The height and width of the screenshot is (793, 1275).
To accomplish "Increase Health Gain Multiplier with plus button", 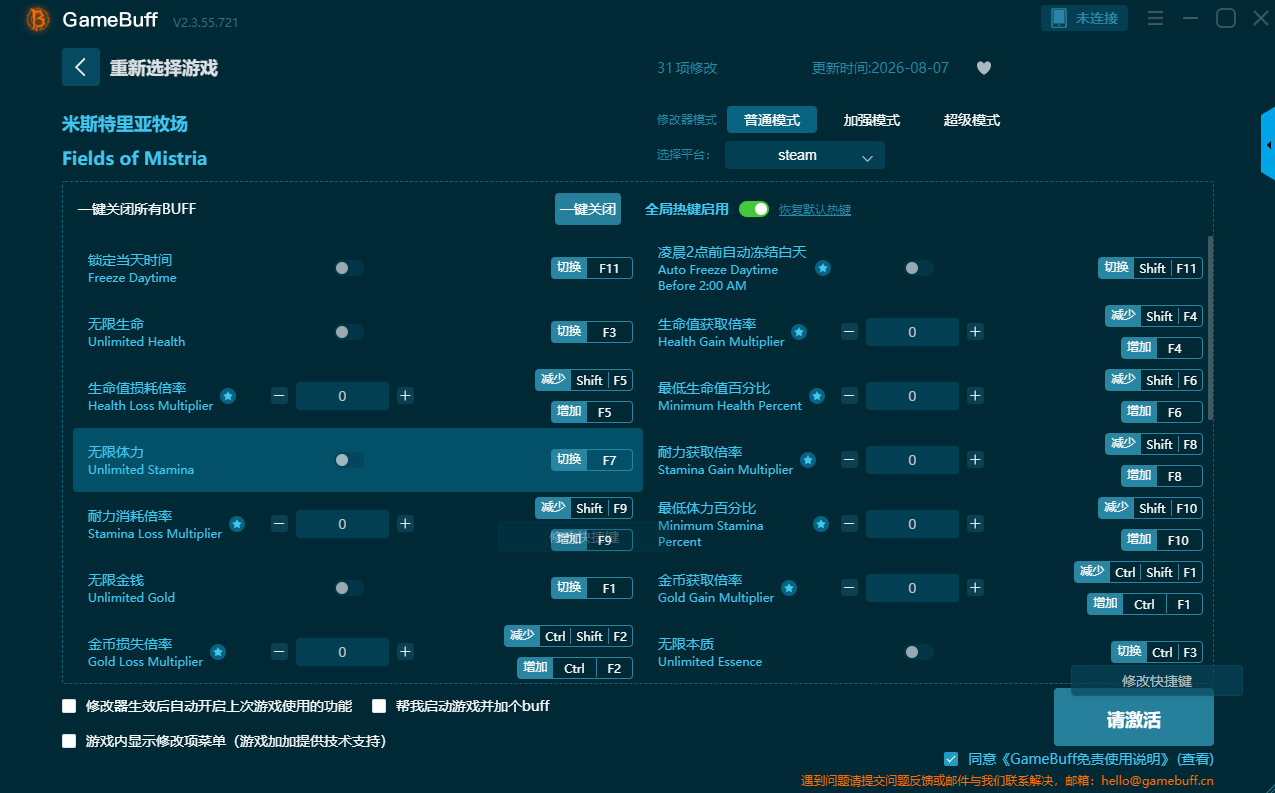I will [x=975, y=332].
